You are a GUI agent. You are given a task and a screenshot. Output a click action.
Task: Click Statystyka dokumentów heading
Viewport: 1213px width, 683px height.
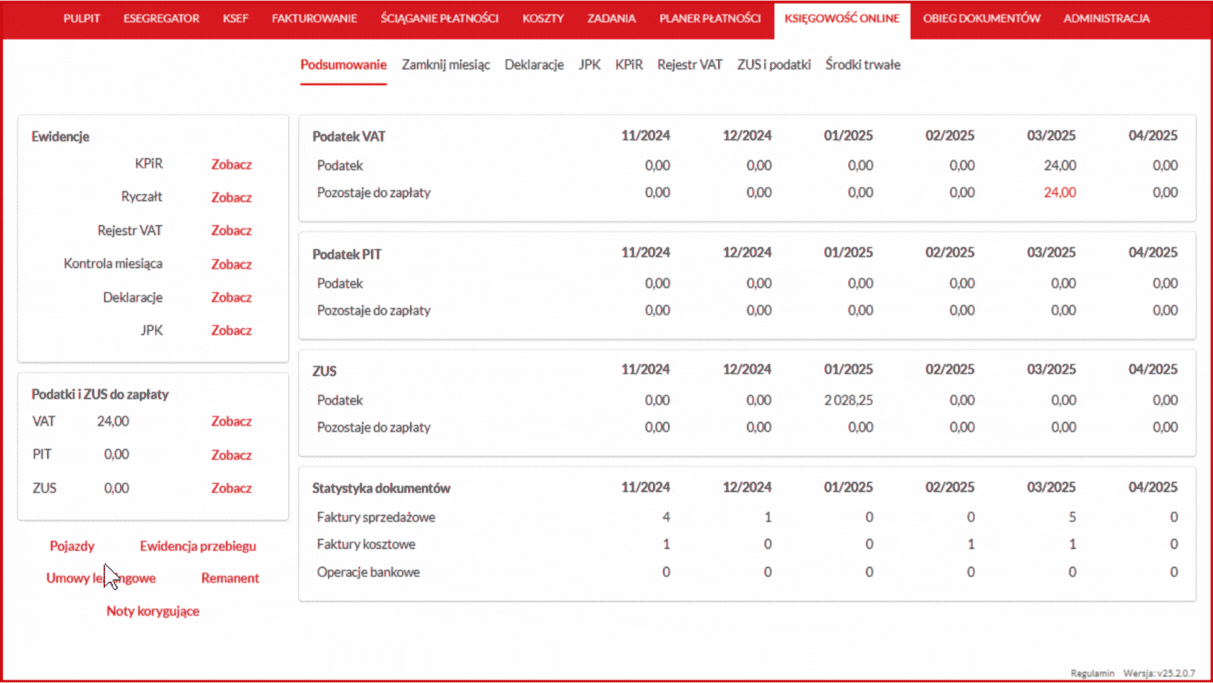click(381, 488)
